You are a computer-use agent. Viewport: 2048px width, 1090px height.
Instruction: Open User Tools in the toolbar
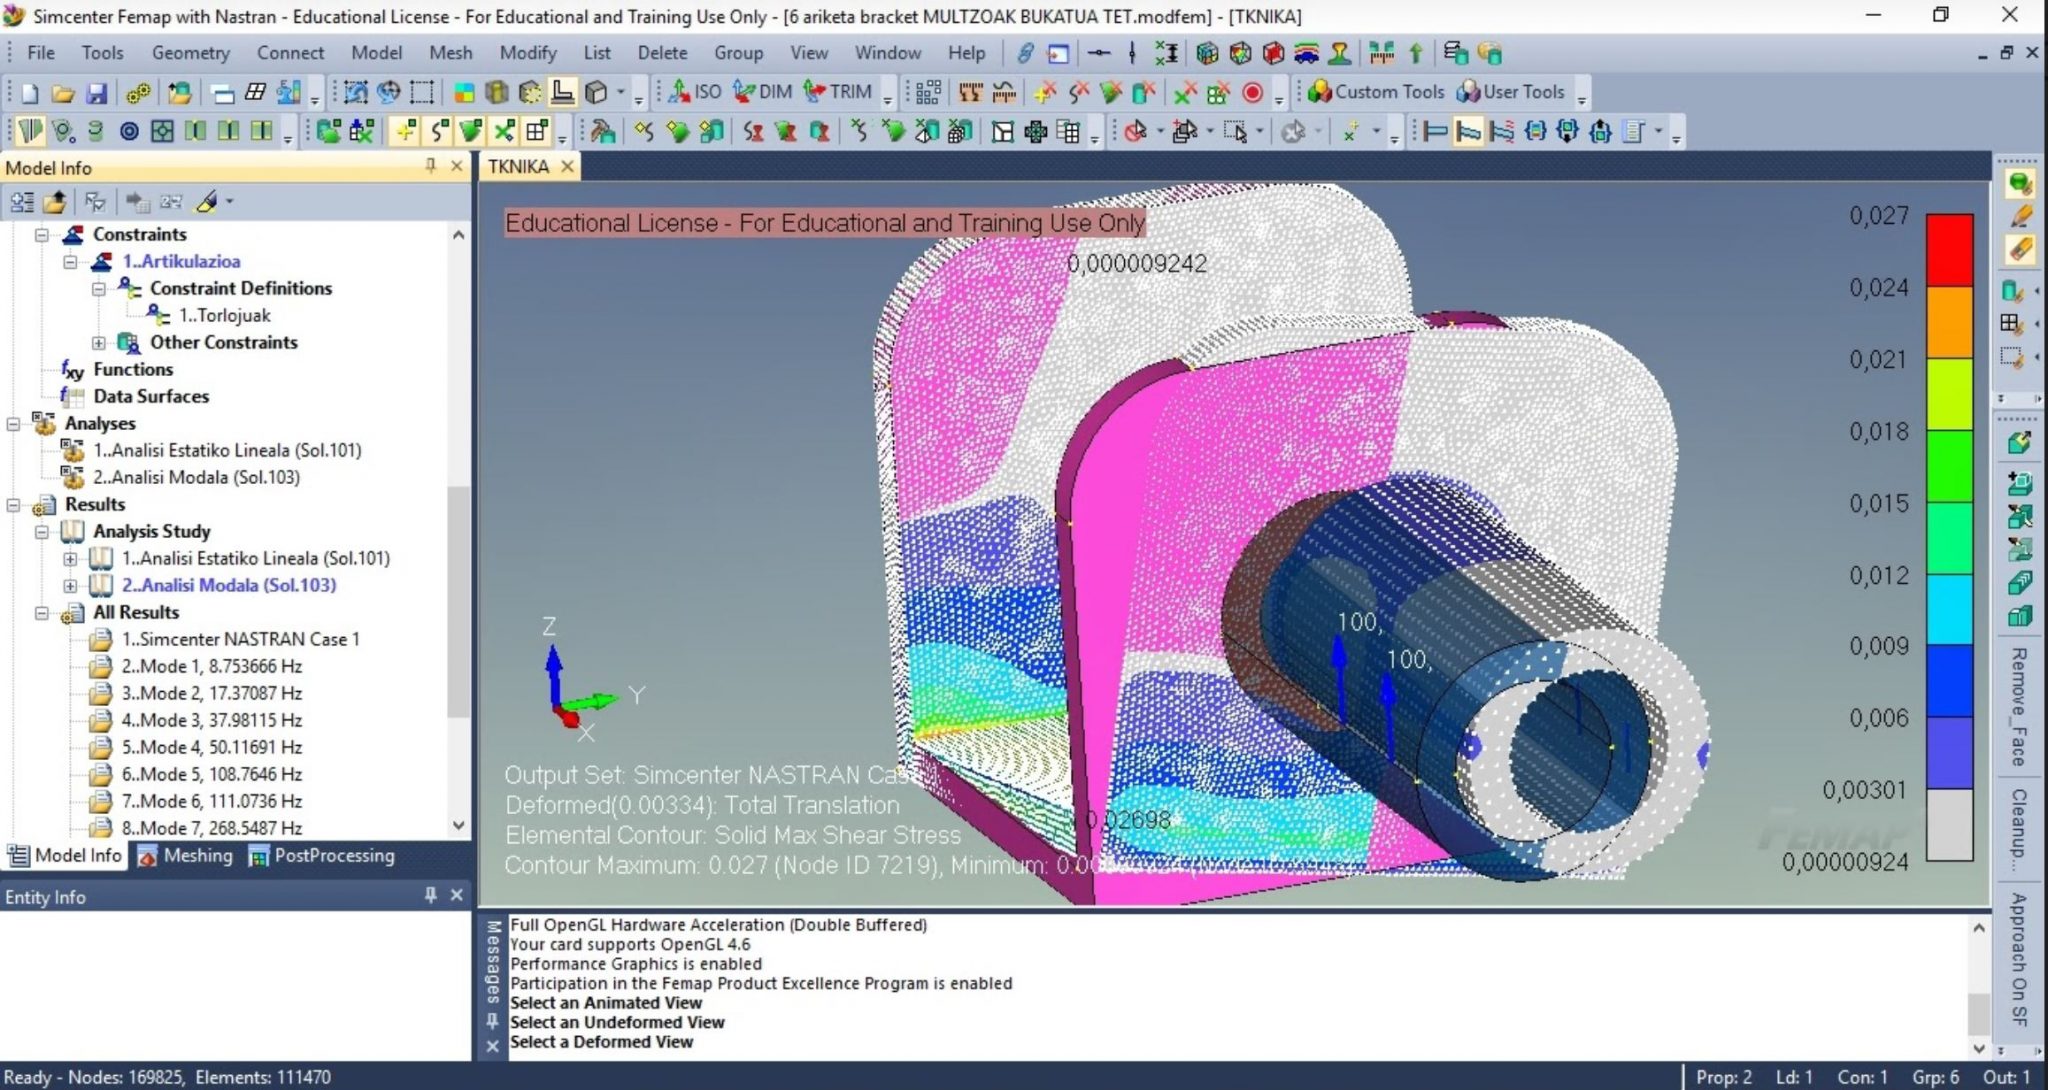[x=1510, y=92]
